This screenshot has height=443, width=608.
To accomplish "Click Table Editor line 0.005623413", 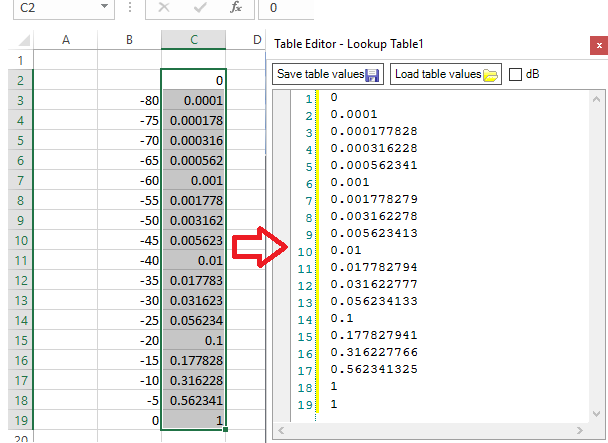I will tap(374, 234).
